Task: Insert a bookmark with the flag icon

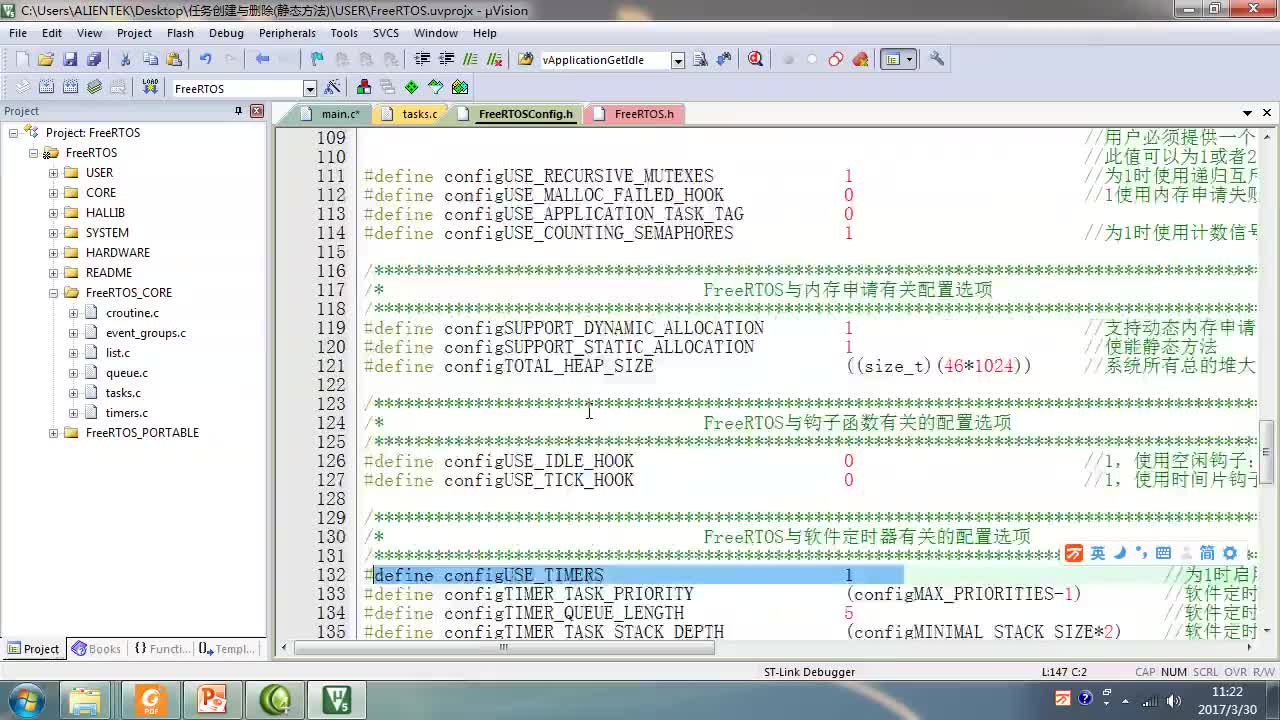Action: [317, 59]
